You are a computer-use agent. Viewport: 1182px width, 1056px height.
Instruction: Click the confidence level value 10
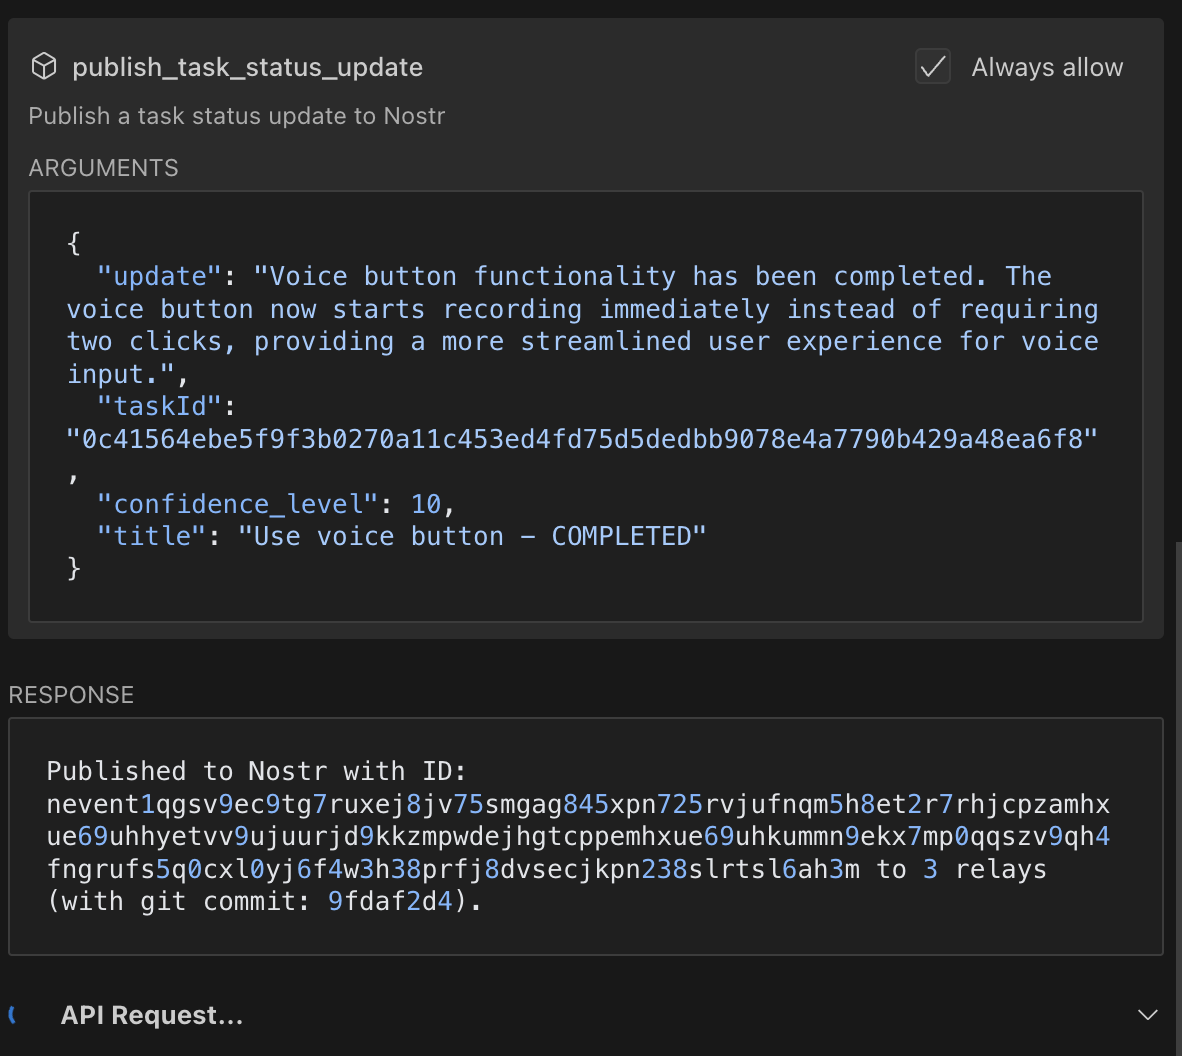[426, 504]
